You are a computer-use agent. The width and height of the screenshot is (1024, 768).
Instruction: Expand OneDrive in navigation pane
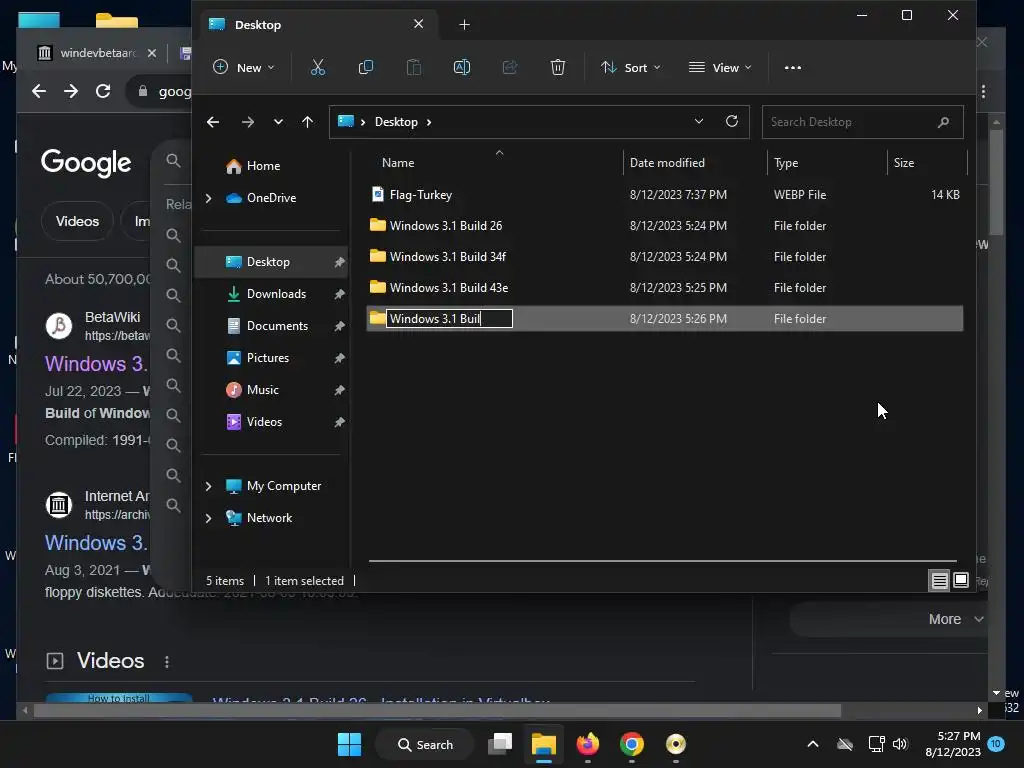(208, 198)
